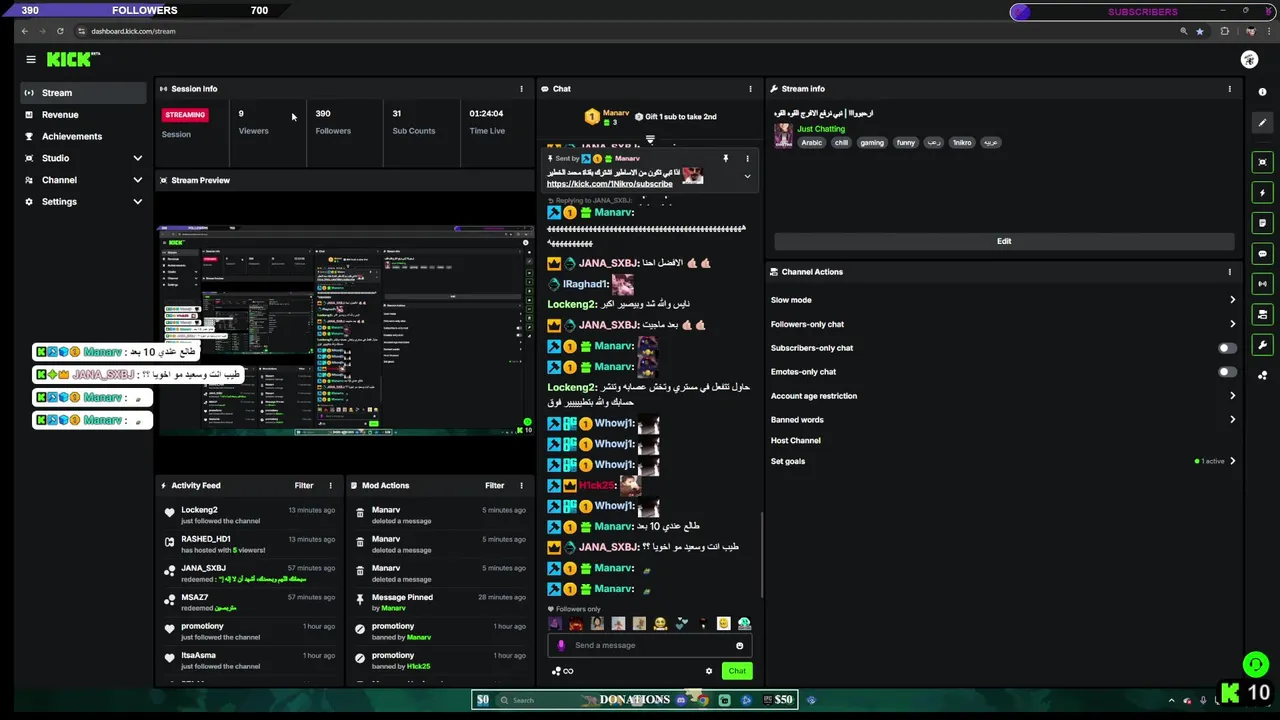The width and height of the screenshot is (1280, 720).
Task: Open Set goals settings
Action: click(1003, 461)
